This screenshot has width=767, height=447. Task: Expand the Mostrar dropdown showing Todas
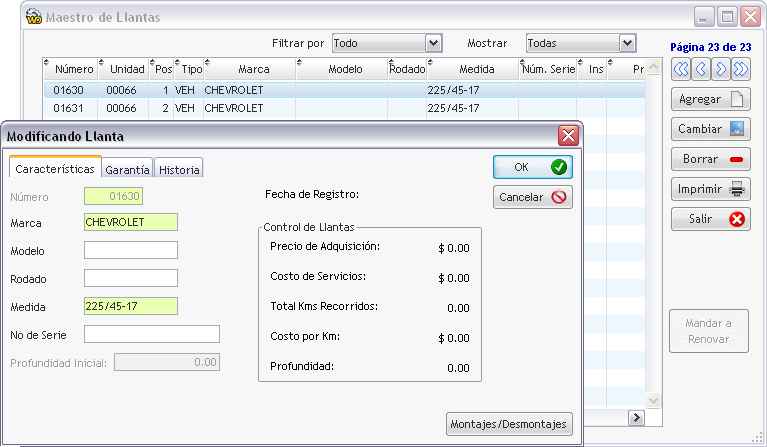[627, 43]
